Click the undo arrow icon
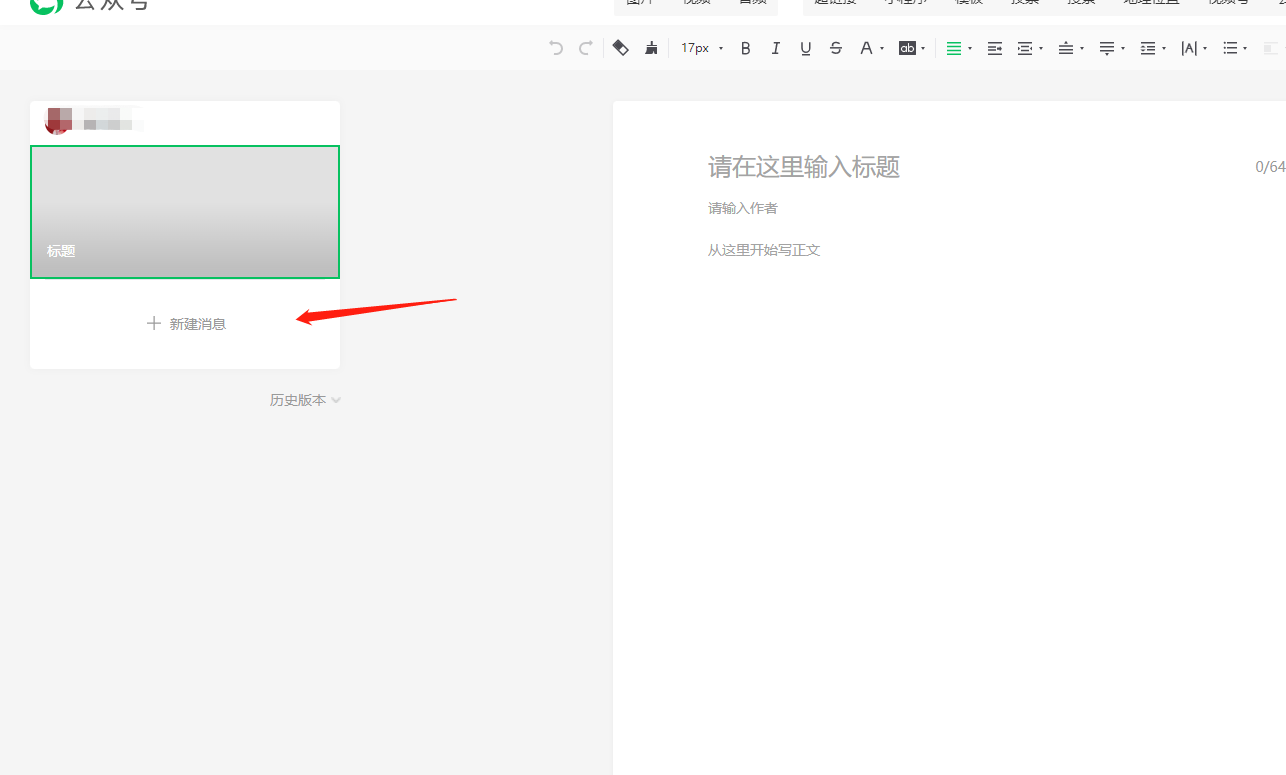The width and height of the screenshot is (1286, 775). pyautogui.click(x=556, y=47)
